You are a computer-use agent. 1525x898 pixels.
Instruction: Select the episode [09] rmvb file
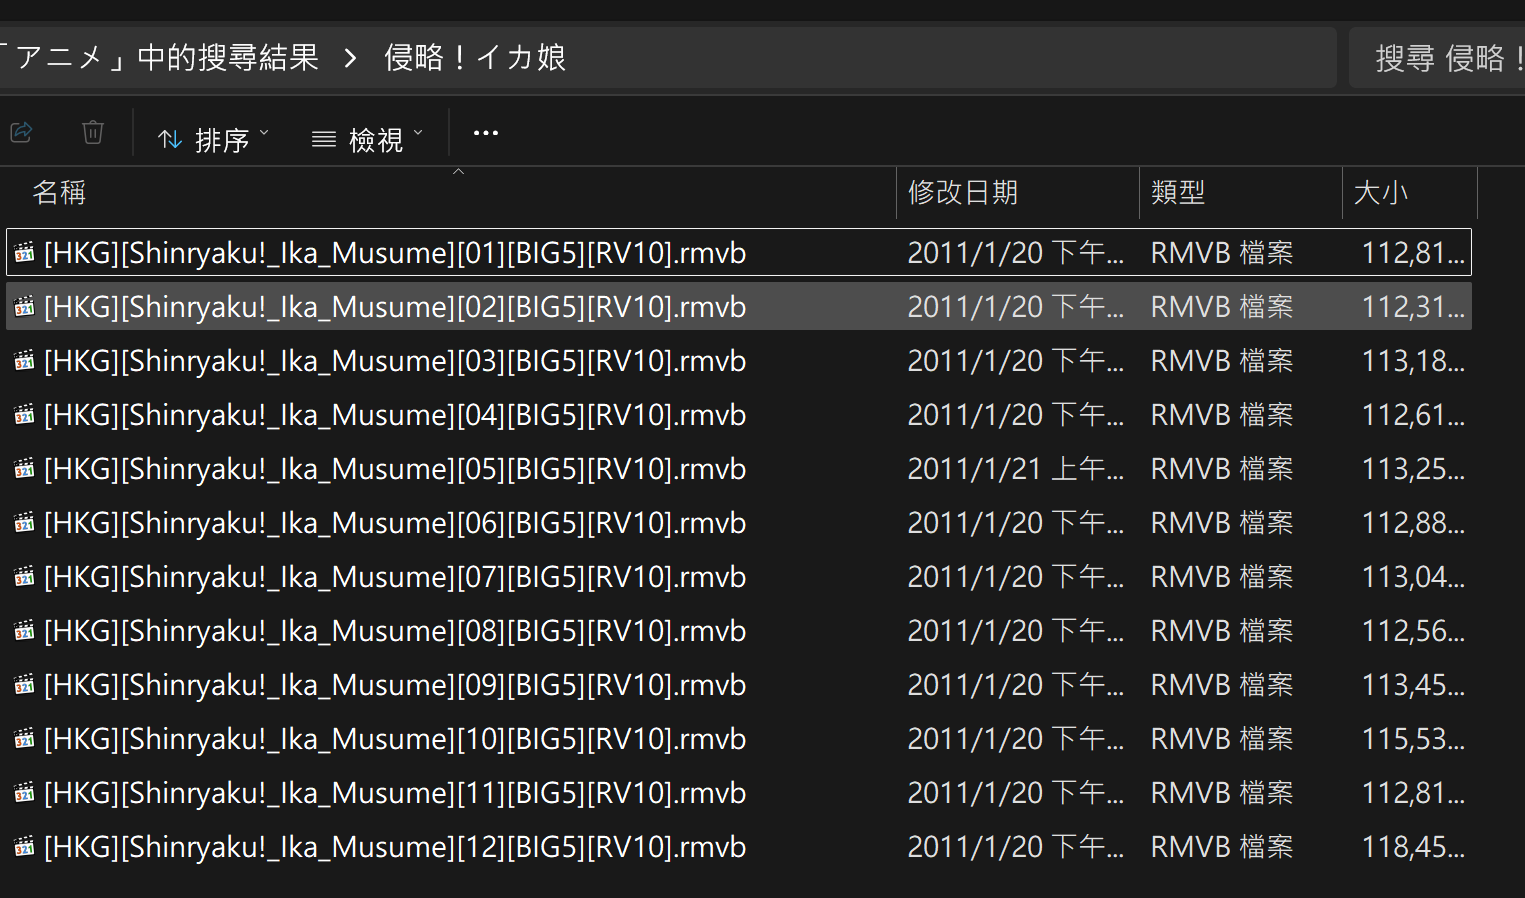coord(739,685)
